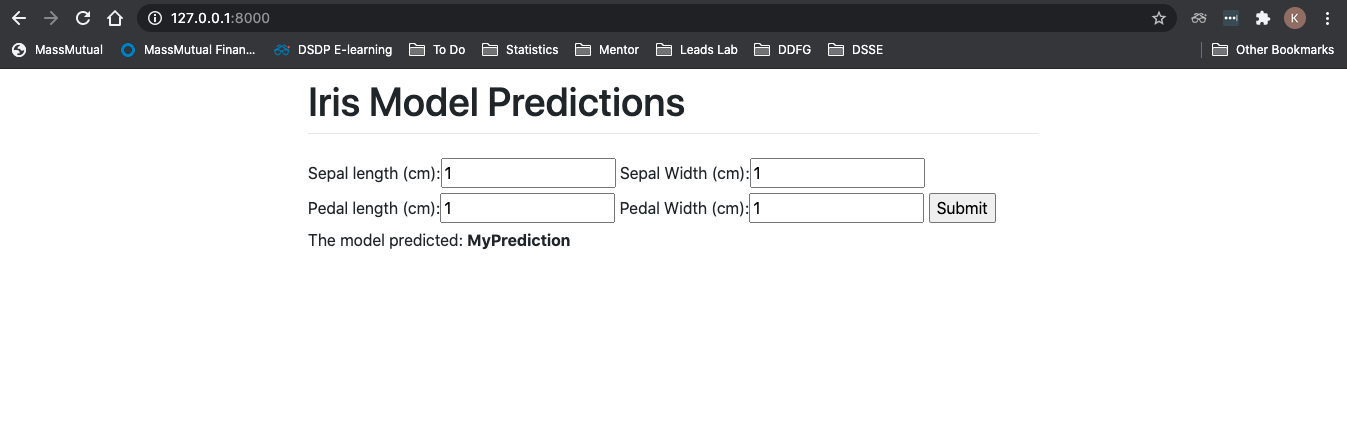Open the DSDP E-learning bookmark
Viewport: 1347px width, 423px height.
[333, 49]
